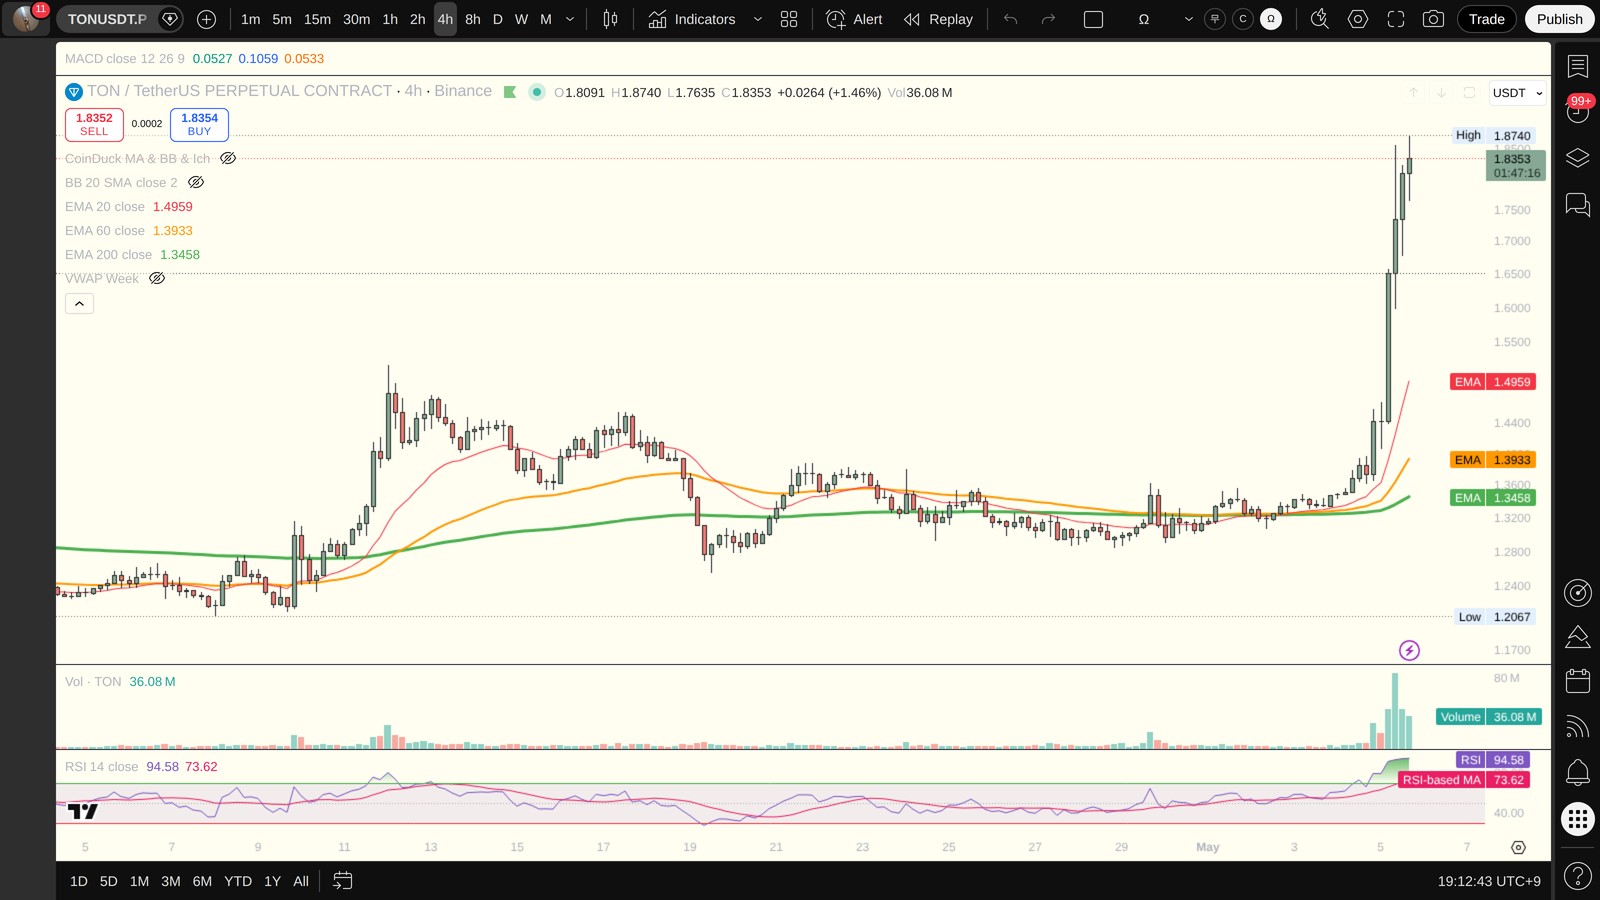This screenshot has width=1600, height=900.
Task: Open the indicator templates grid icon
Action: click(x=789, y=19)
